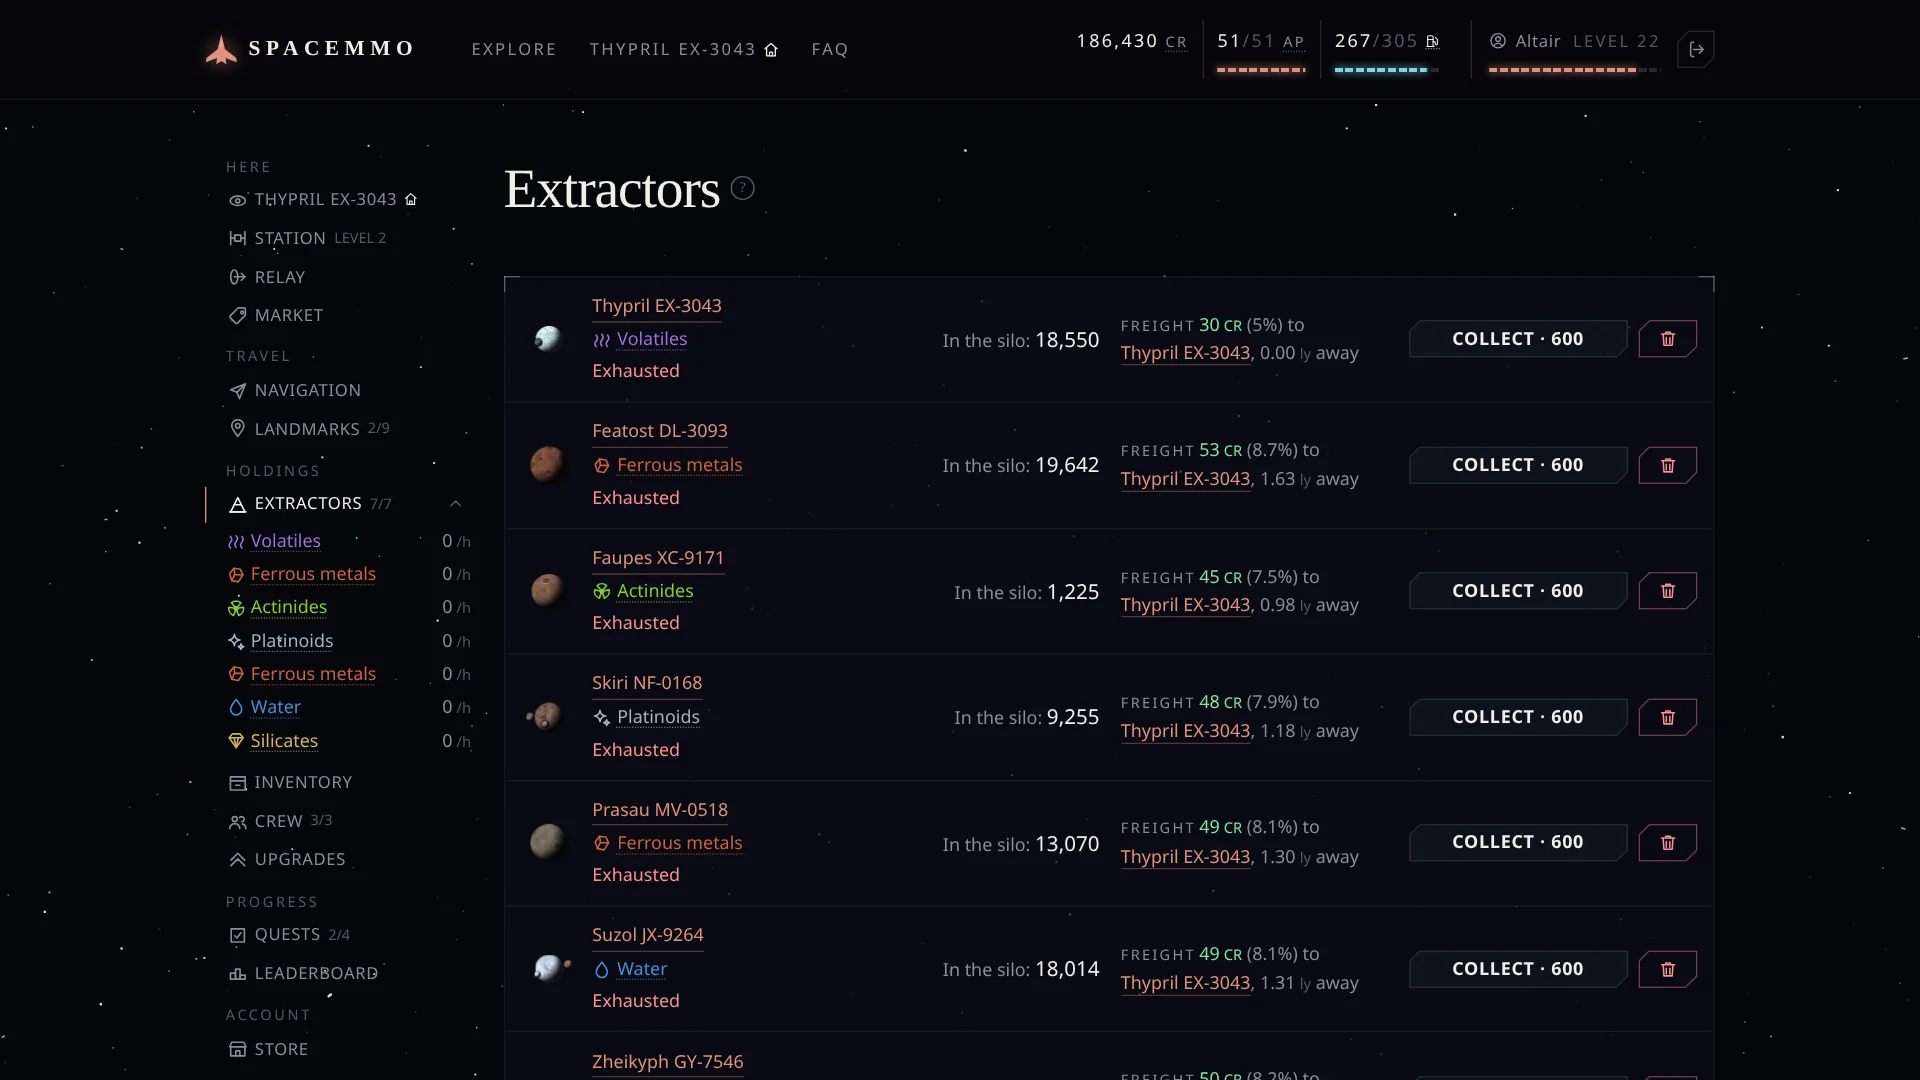The image size is (1920, 1080).
Task: Open Navigation in the Travel section
Action: click(x=295, y=390)
